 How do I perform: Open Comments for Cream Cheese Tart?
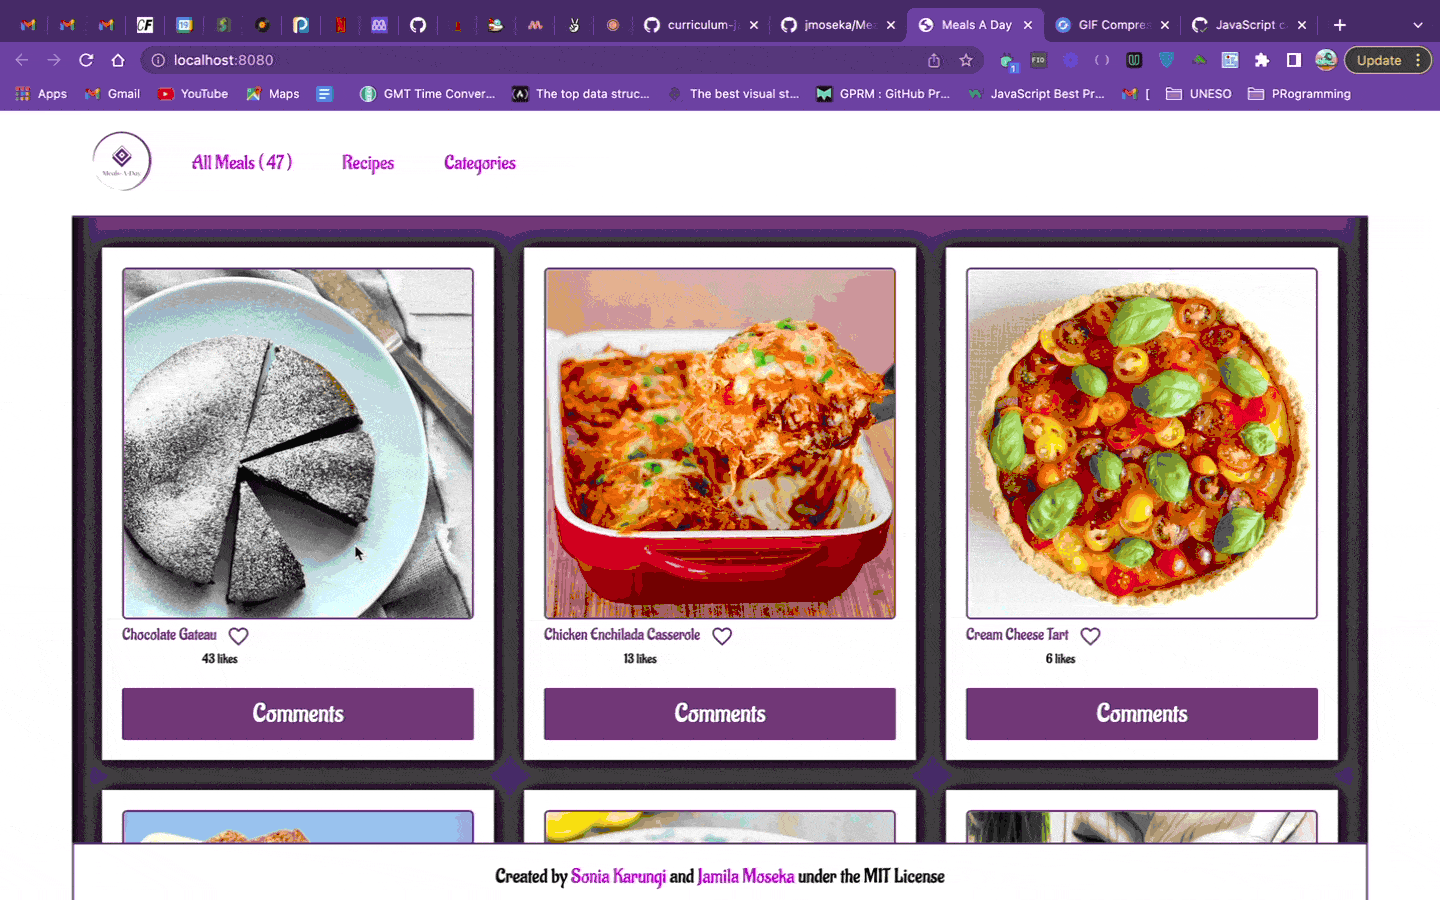[x=1142, y=714]
